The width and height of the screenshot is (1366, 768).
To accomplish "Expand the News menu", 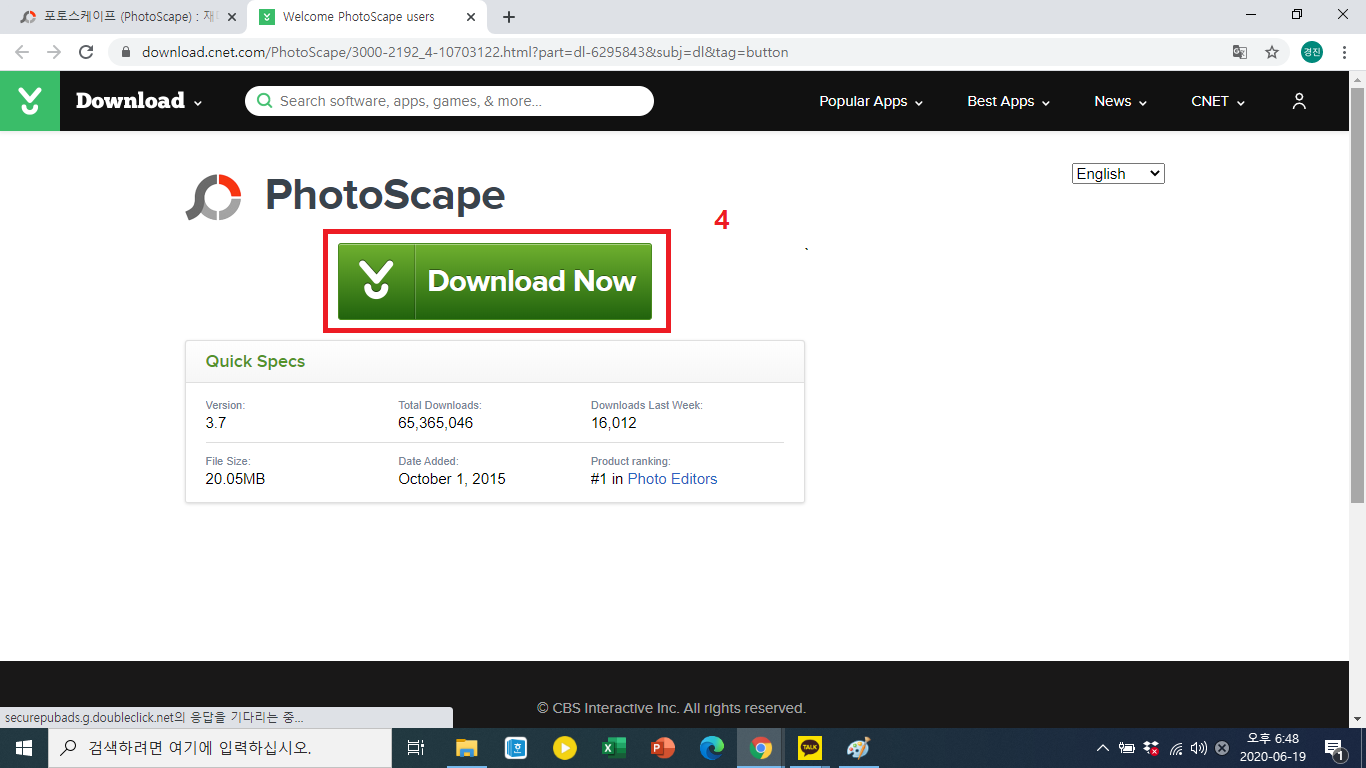I will coord(1120,101).
